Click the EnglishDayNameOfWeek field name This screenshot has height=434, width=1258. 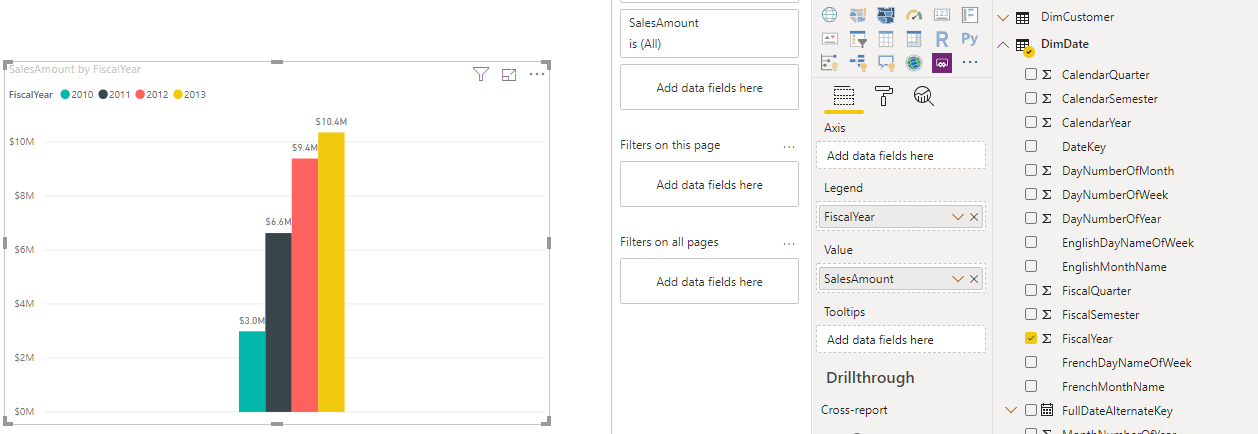(x=1128, y=243)
